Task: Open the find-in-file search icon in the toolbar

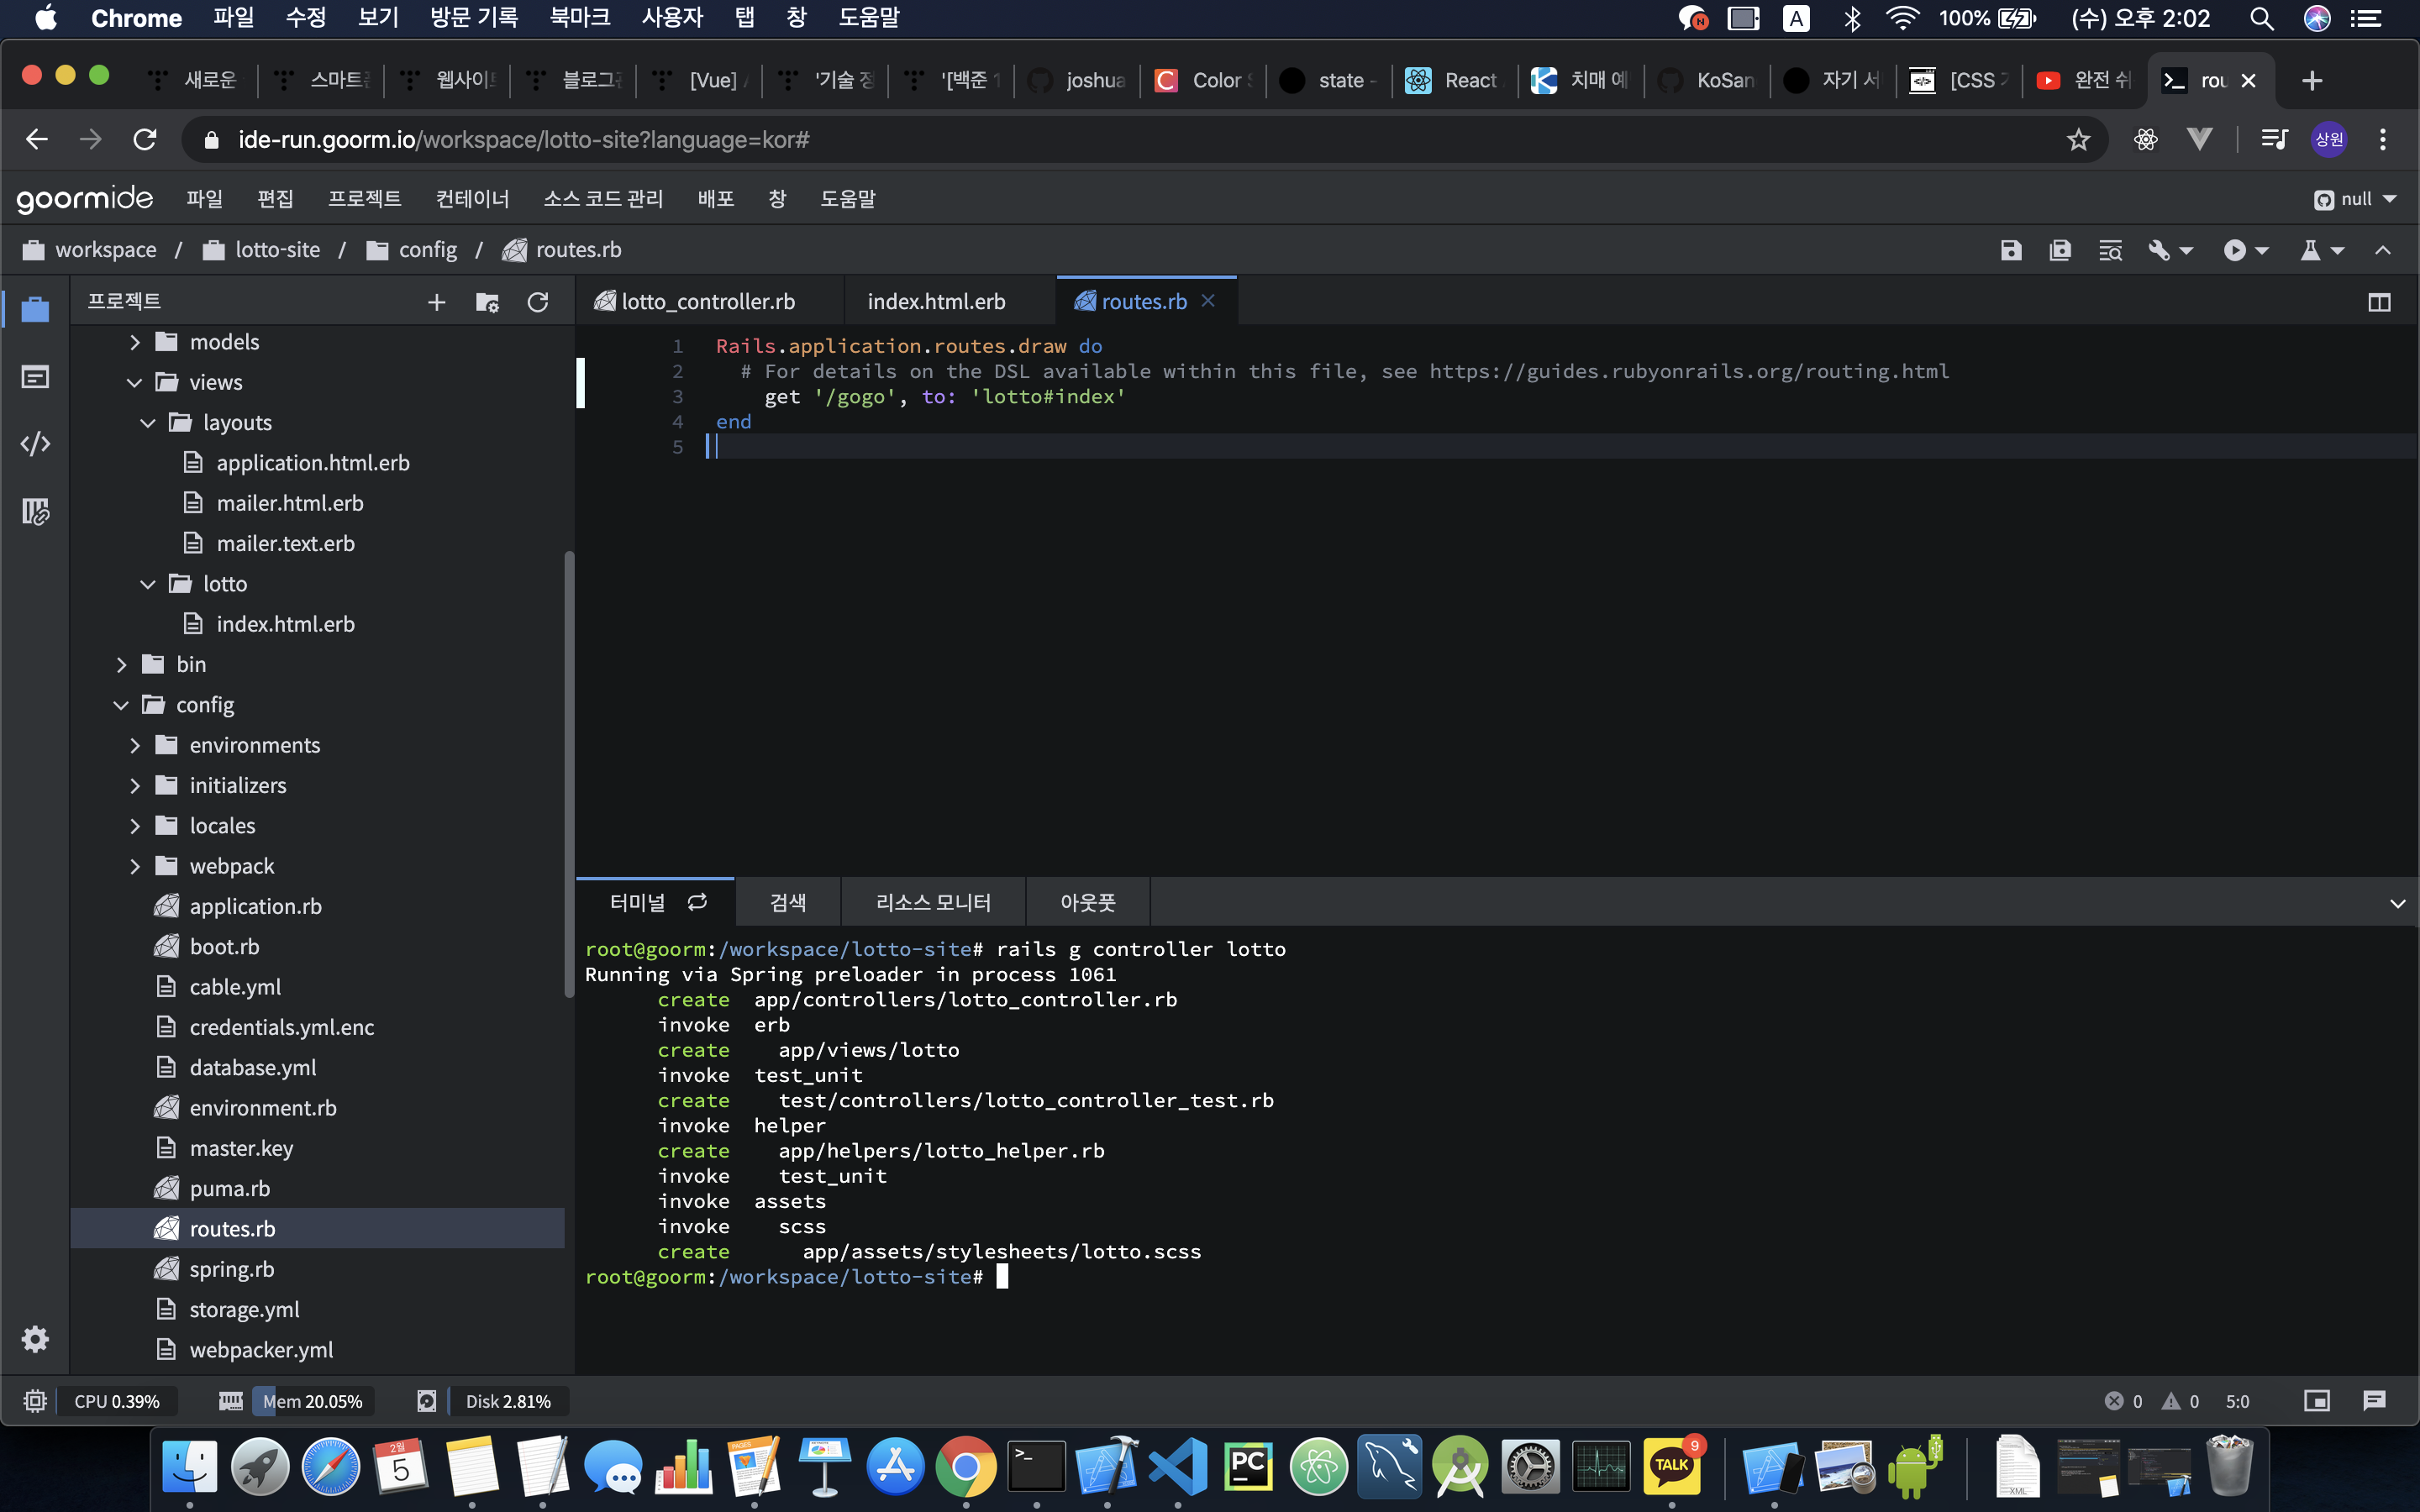Action: tap(2110, 250)
